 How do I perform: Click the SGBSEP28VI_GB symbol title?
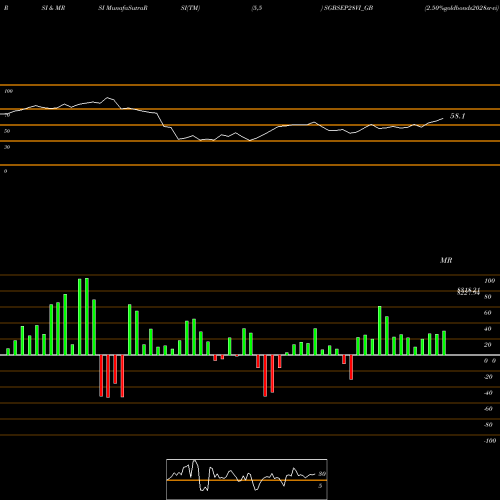pyautogui.click(x=348, y=8)
